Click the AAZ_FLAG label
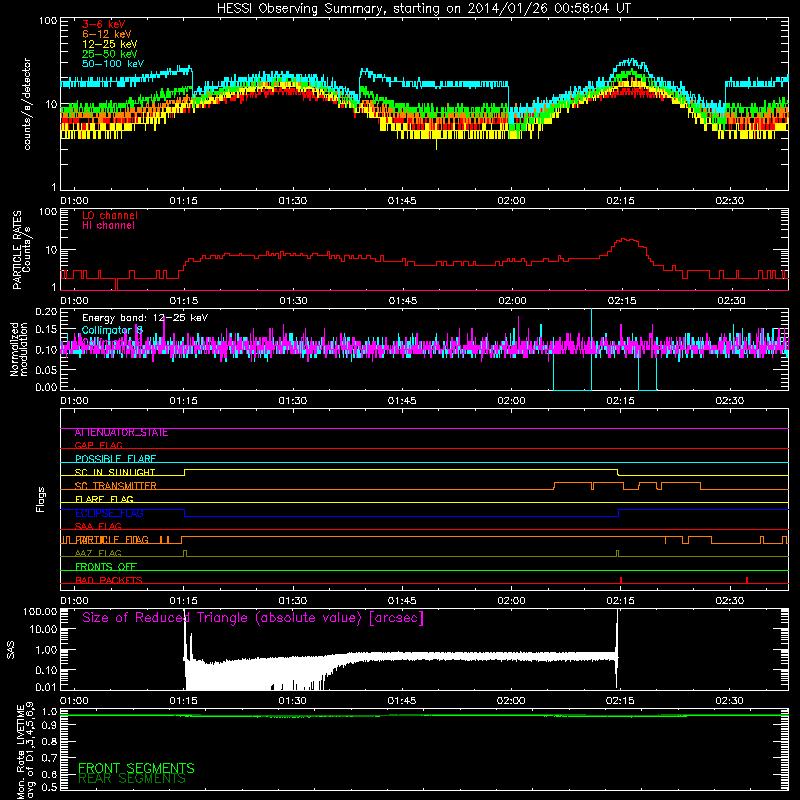This screenshot has width=800, height=800. pos(98,553)
